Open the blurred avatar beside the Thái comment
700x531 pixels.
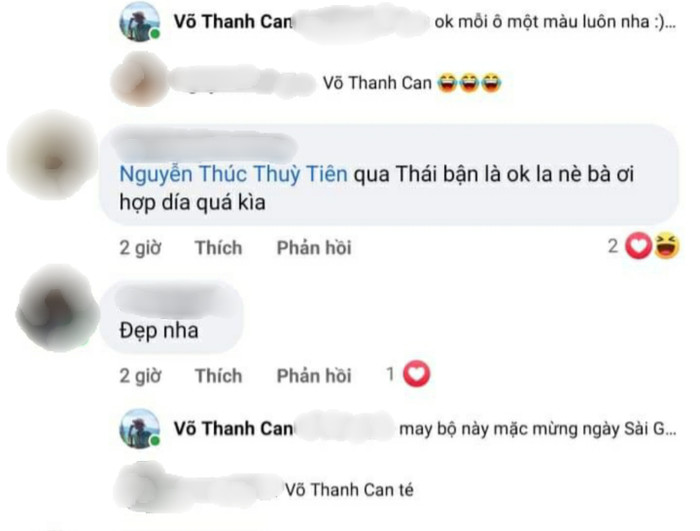[x=53, y=156]
